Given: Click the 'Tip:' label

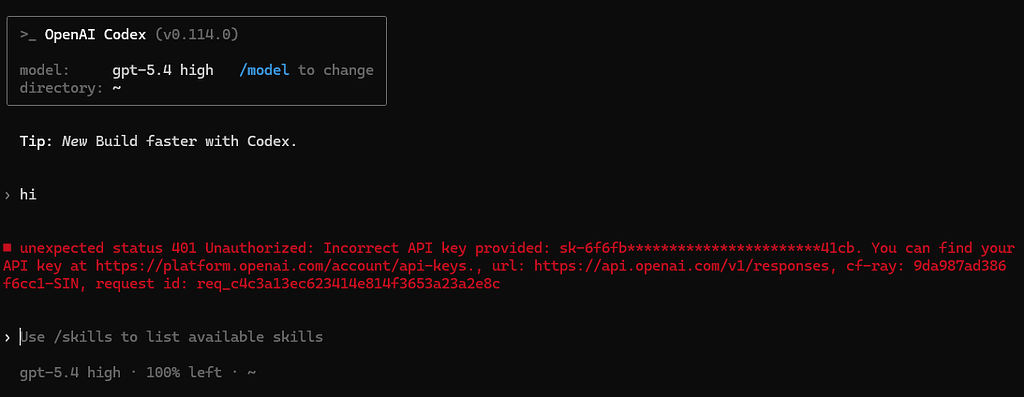Looking at the screenshot, I should tap(37, 141).
